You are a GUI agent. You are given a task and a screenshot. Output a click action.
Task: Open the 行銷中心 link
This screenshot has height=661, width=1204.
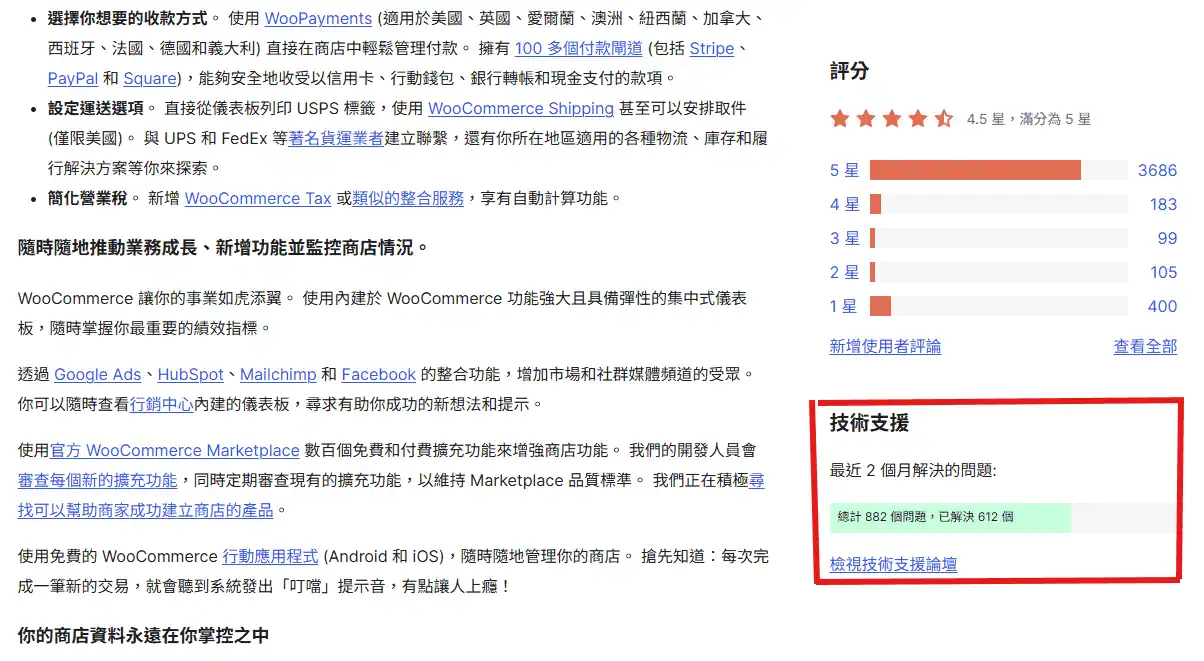(162, 404)
